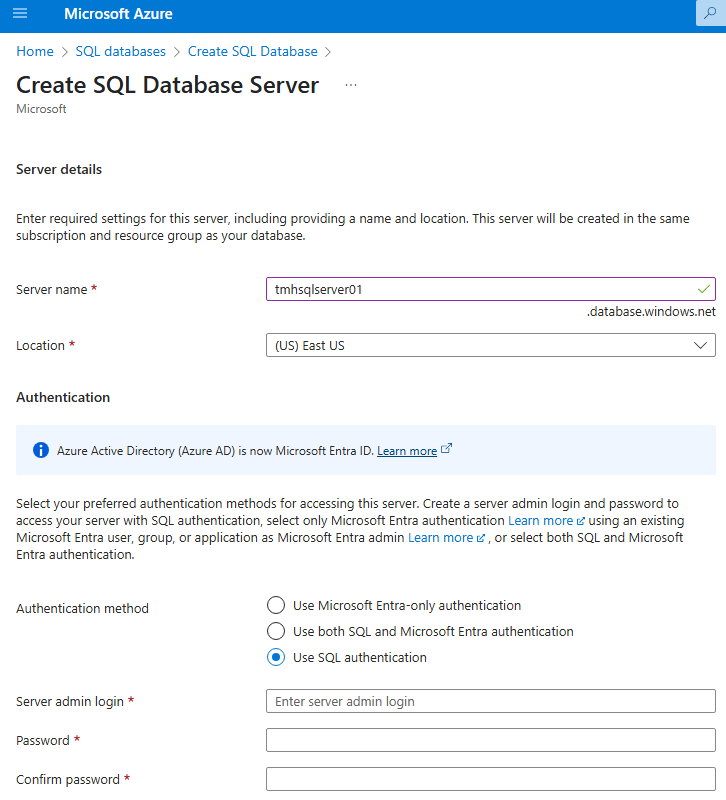This screenshot has width=726, height=800.
Task: Click the Authentication section heading
Action: 63,397
